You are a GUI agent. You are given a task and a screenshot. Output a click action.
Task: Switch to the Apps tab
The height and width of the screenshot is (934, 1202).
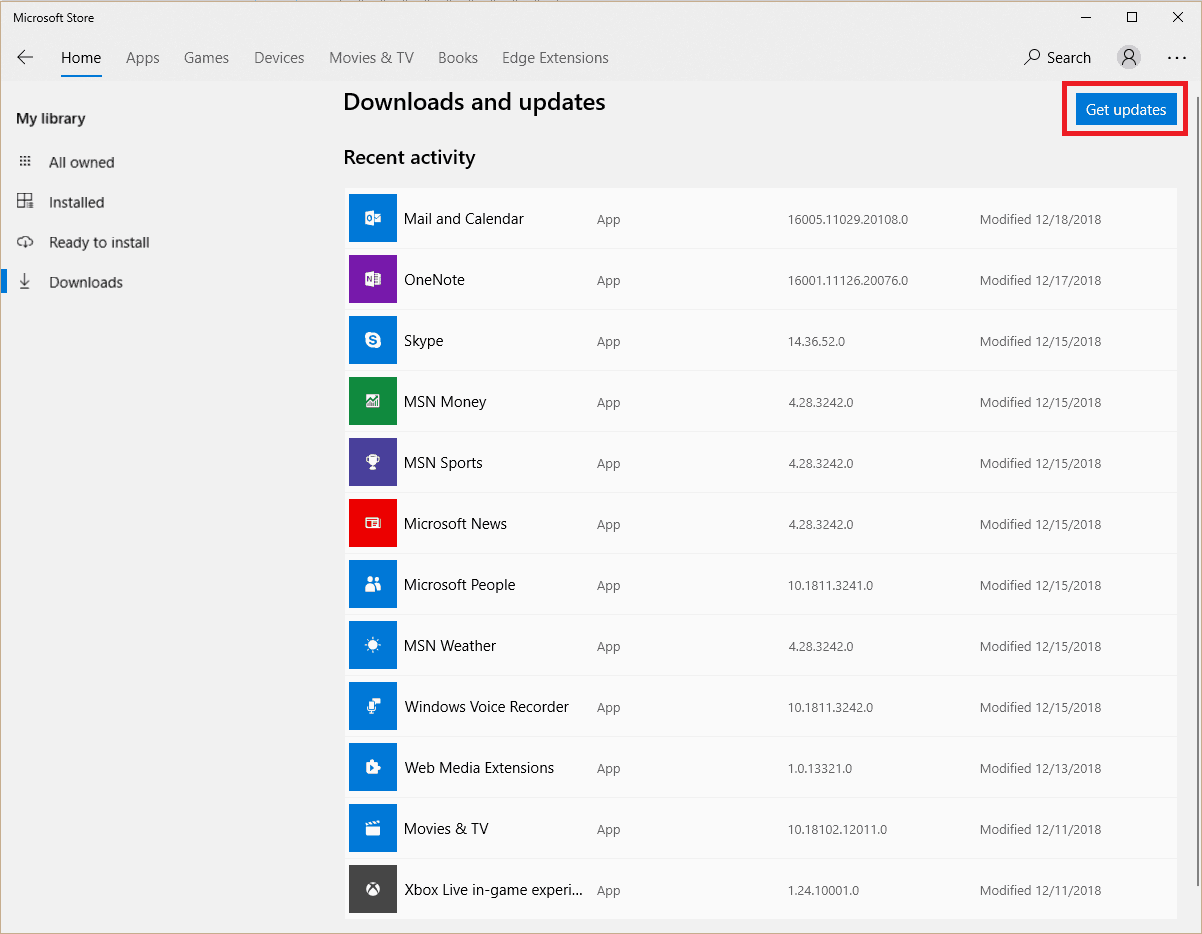coord(143,57)
